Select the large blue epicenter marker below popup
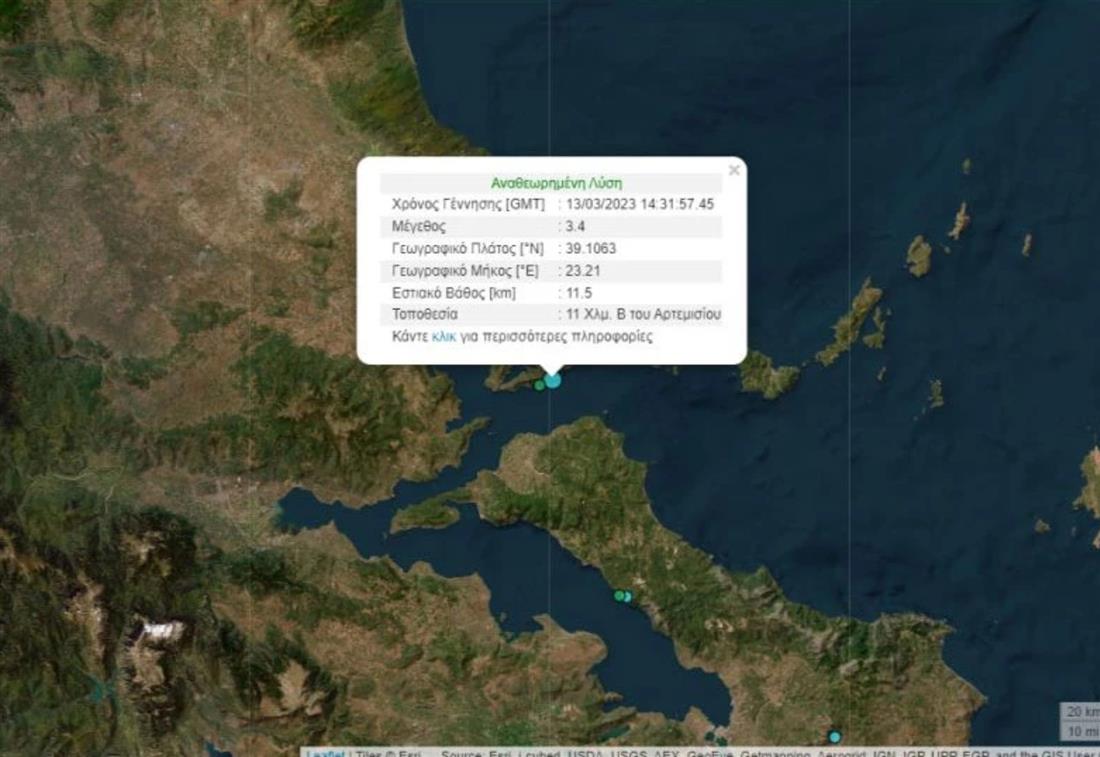Image resolution: width=1100 pixels, height=757 pixels. click(x=552, y=380)
